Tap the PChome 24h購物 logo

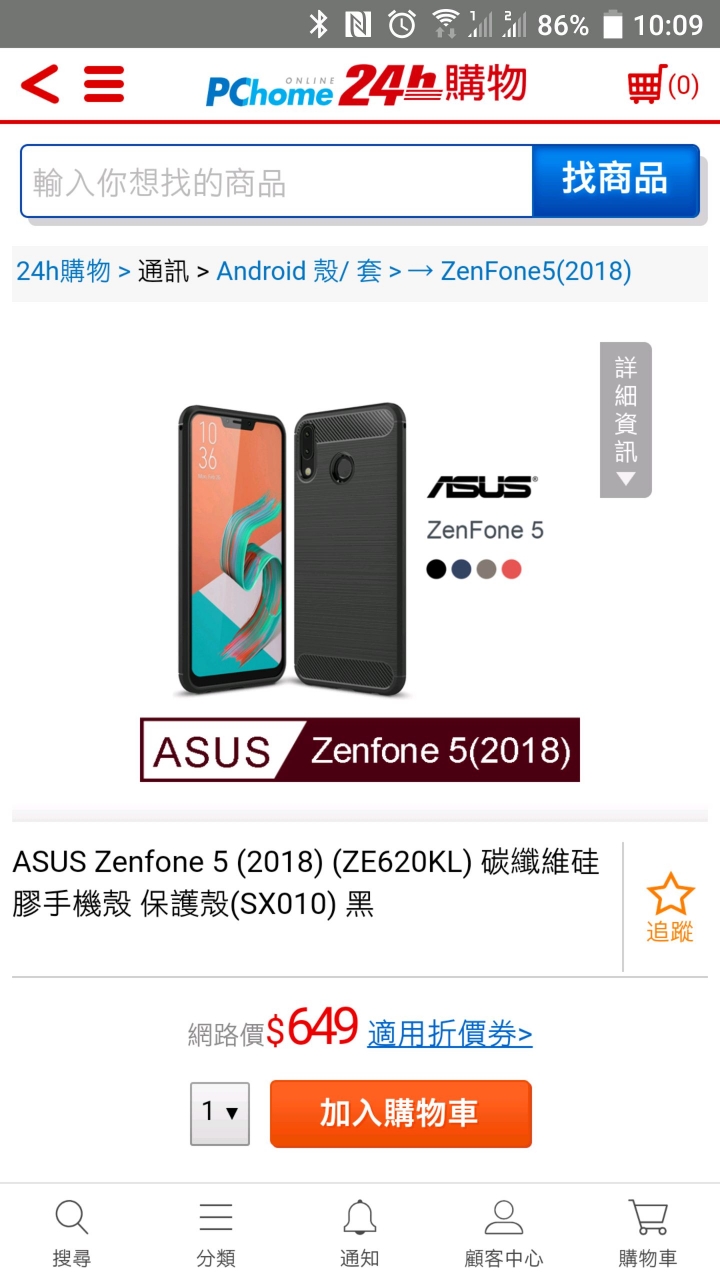click(x=366, y=85)
